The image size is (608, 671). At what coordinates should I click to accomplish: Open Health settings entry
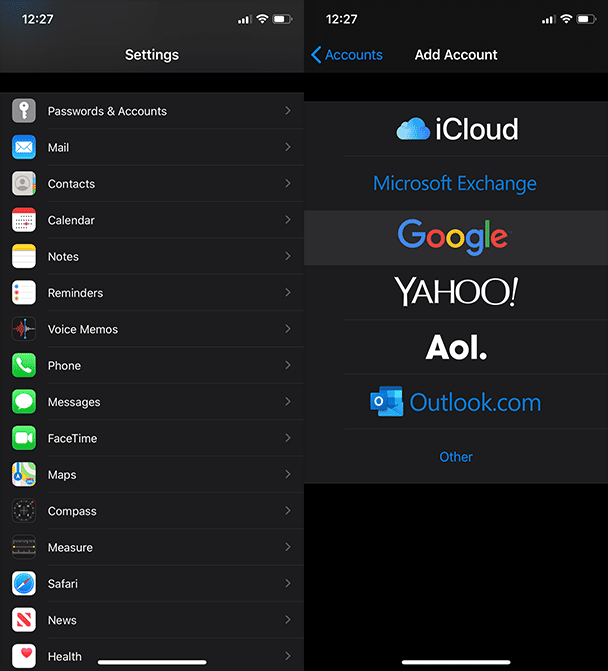(x=152, y=656)
